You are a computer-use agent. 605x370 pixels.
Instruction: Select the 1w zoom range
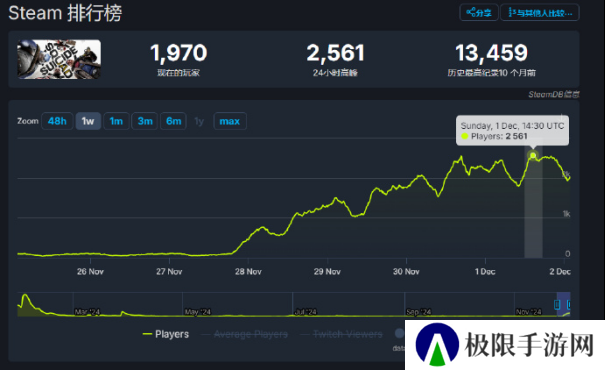[x=88, y=121]
